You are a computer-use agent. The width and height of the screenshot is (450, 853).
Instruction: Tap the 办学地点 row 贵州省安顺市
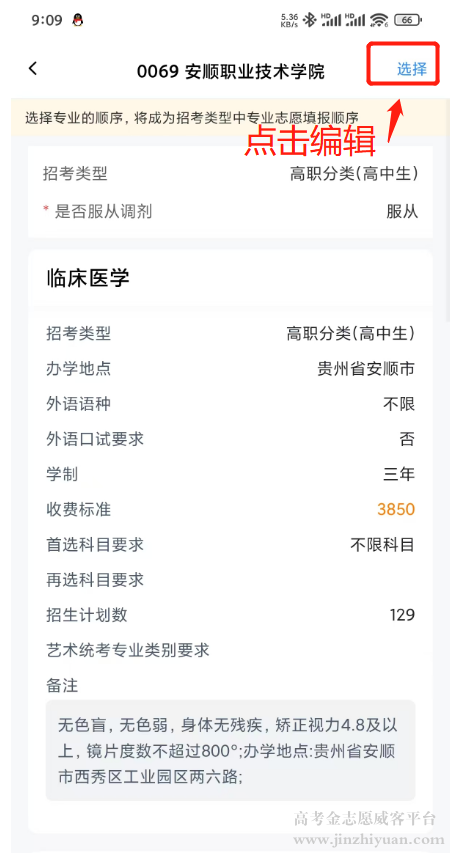coord(230,369)
